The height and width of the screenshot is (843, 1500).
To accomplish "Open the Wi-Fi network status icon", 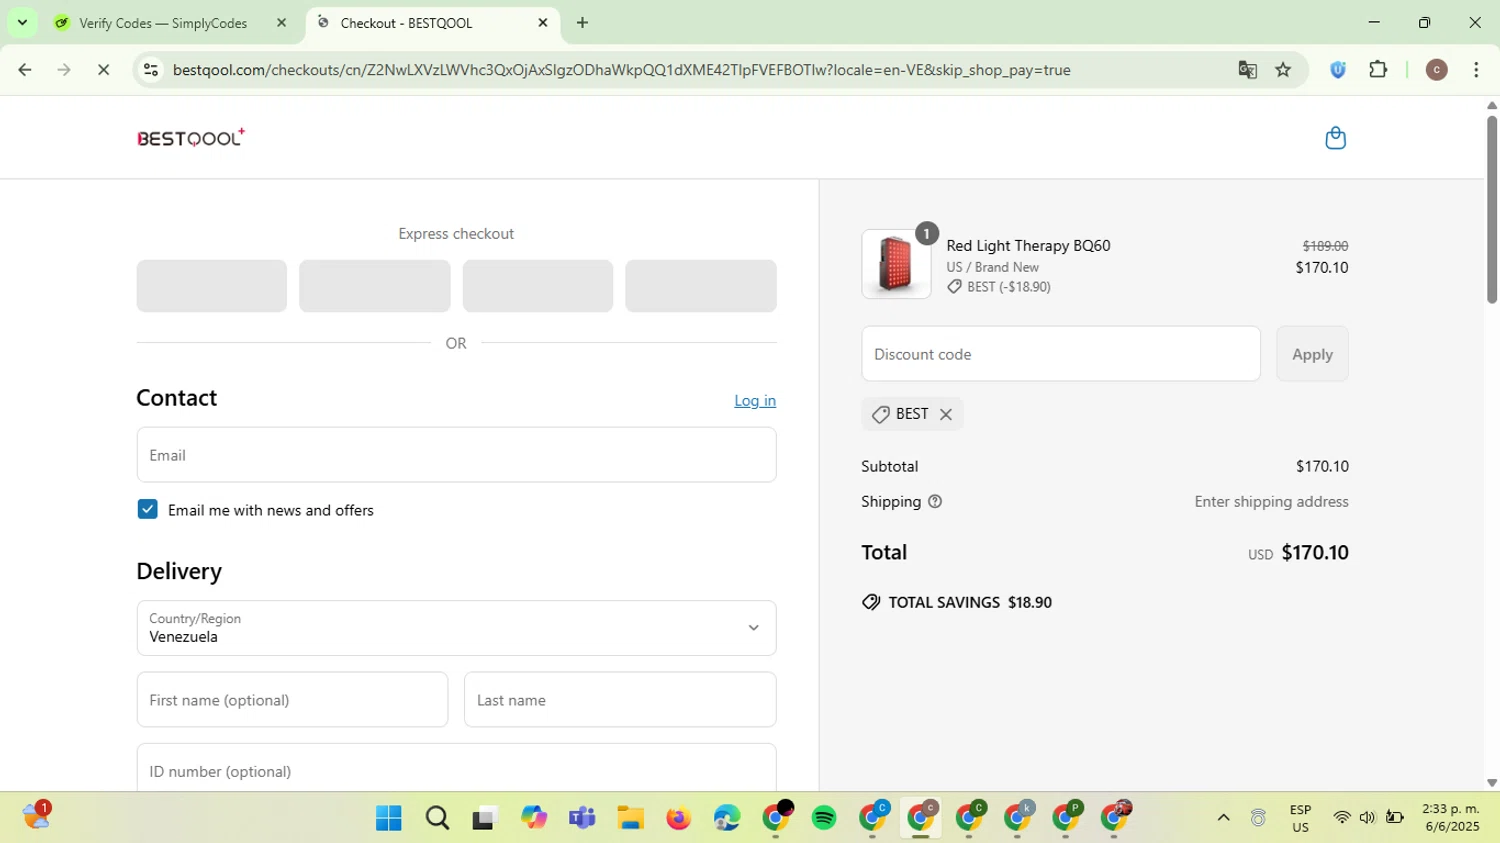I will 1342,818.
